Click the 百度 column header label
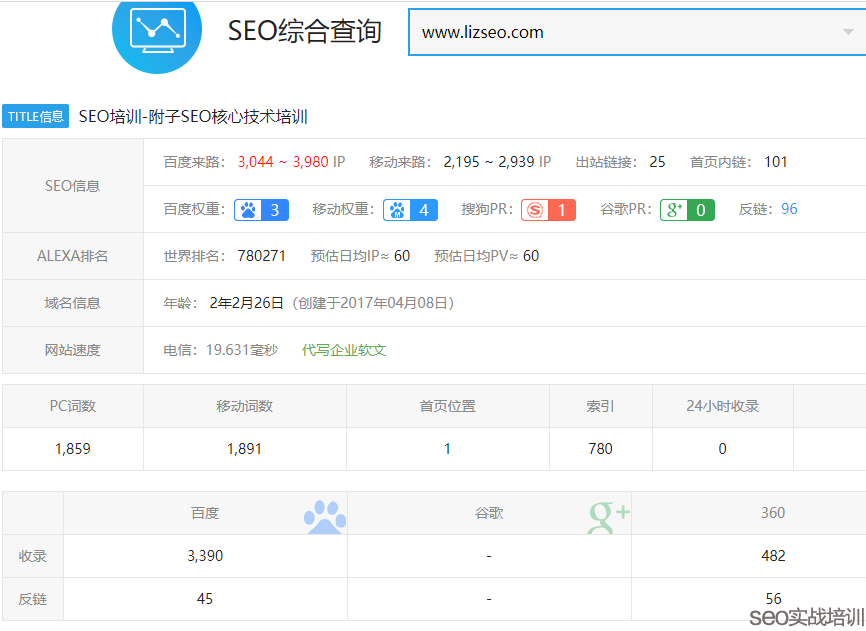This screenshot has height=631, width=866. [x=205, y=513]
